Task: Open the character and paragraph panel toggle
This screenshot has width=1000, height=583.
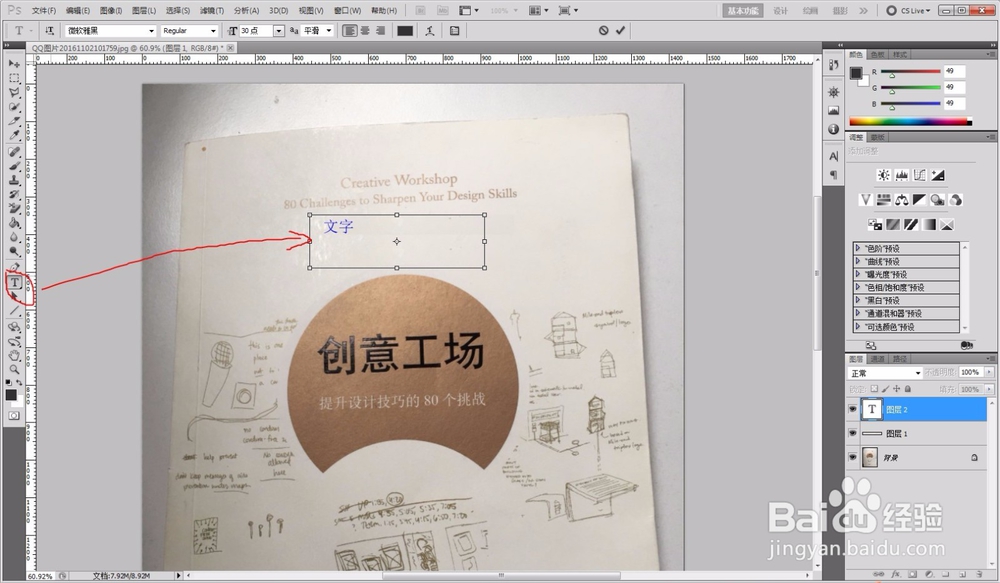Action: pyautogui.click(x=454, y=30)
